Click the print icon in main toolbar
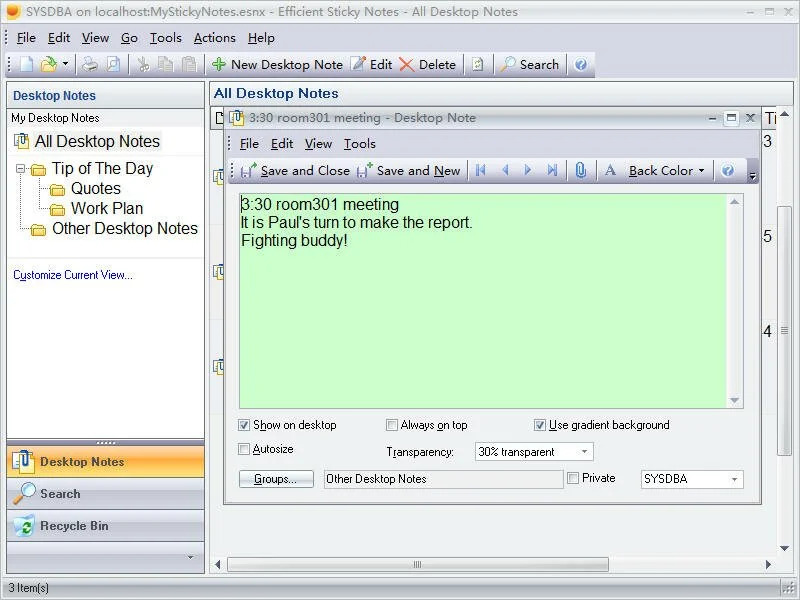 coord(90,64)
